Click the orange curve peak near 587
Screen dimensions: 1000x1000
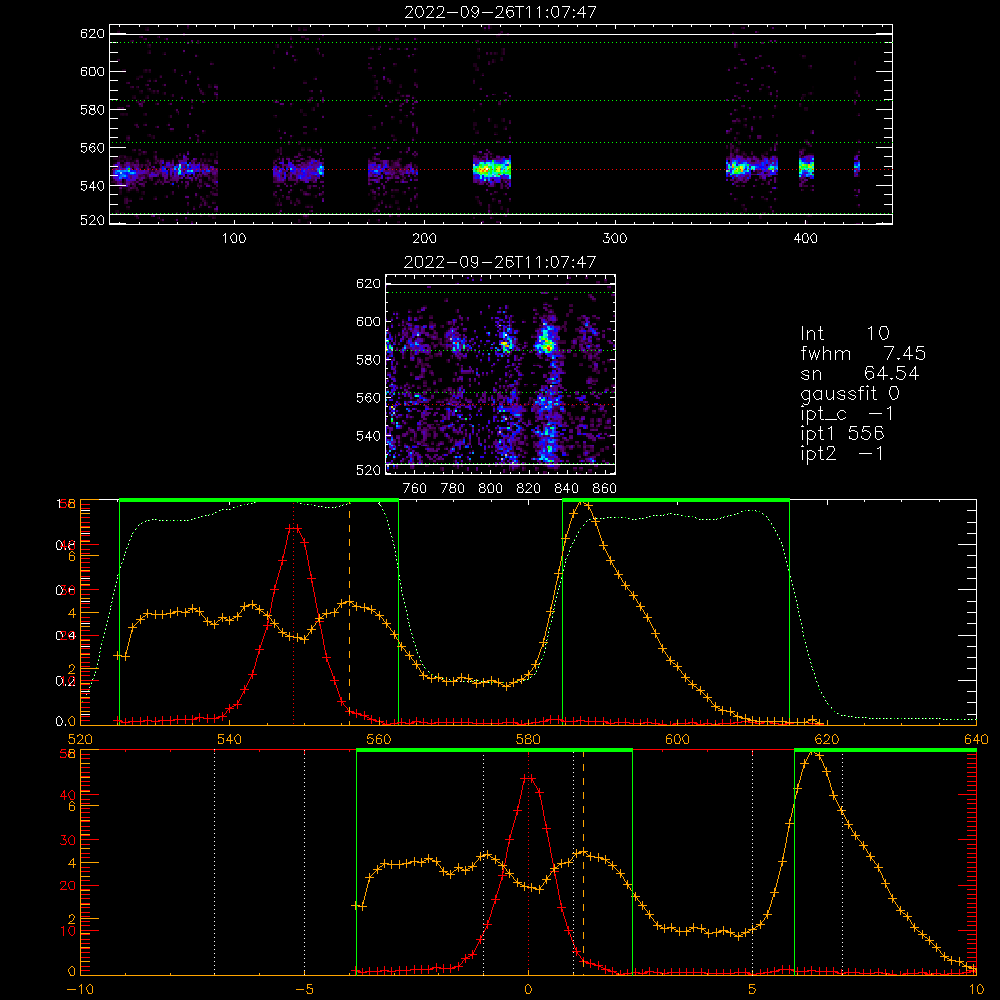(584, 504)
